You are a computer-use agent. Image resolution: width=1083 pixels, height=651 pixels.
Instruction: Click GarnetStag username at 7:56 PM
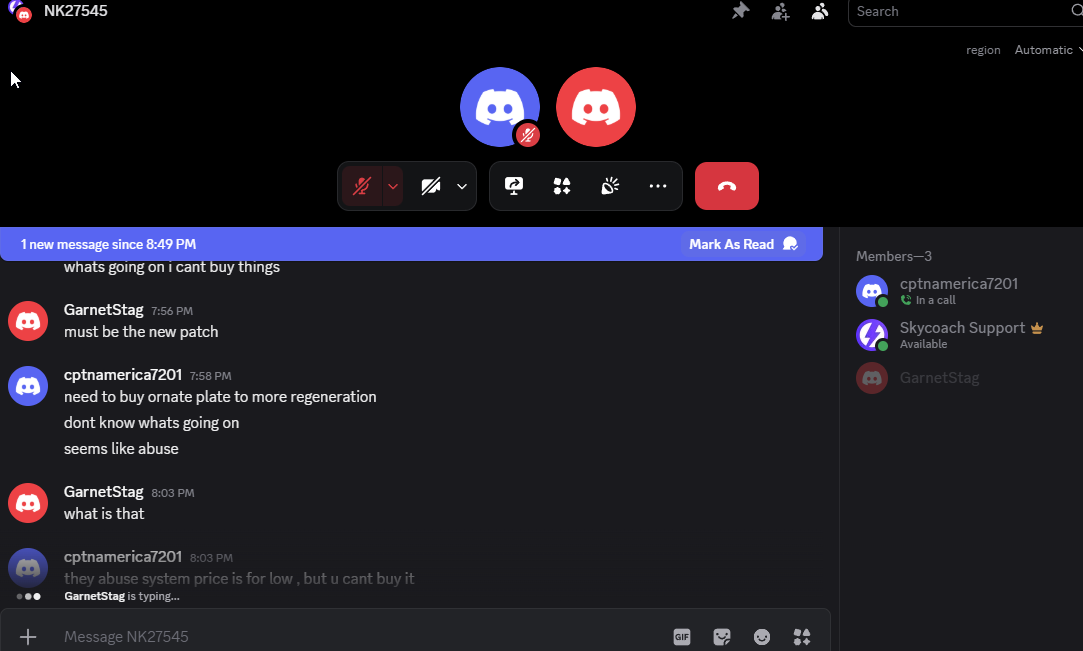[104, 310]
